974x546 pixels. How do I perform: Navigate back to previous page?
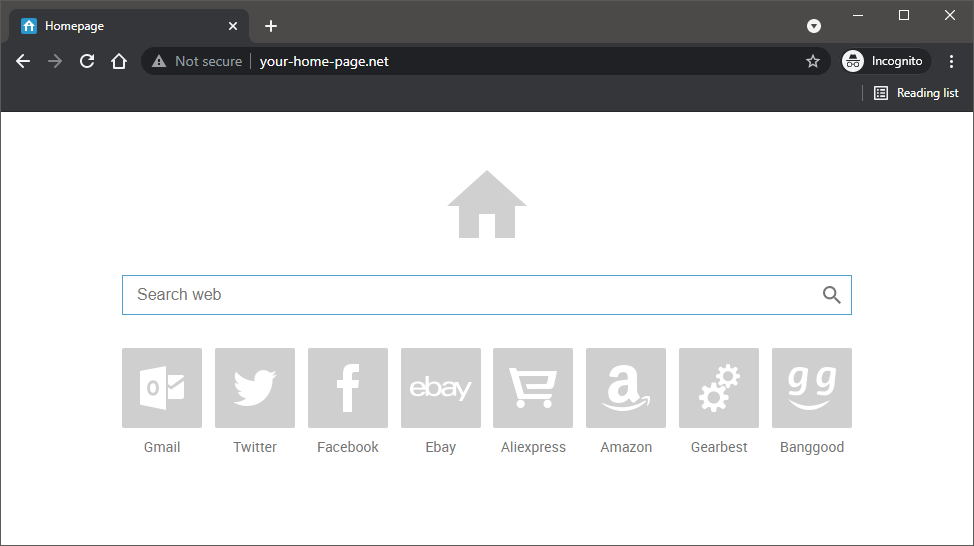(x=23, y=61)
